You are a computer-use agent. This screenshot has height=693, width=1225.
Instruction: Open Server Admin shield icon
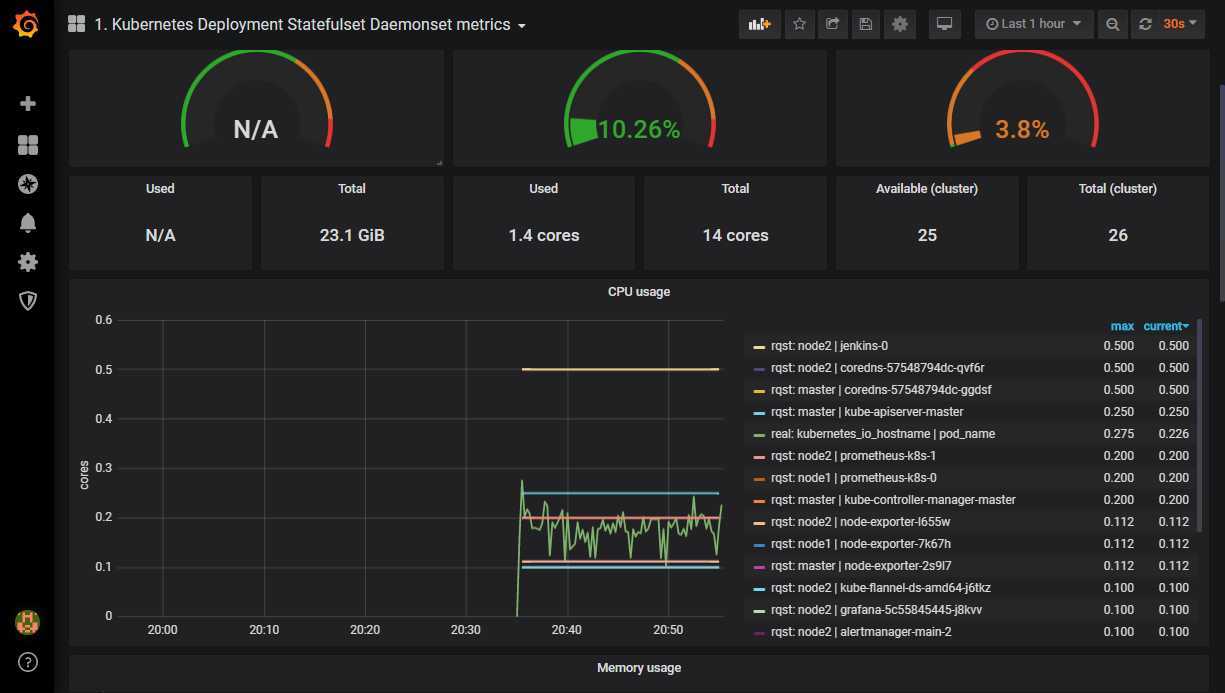click(28, 301)
